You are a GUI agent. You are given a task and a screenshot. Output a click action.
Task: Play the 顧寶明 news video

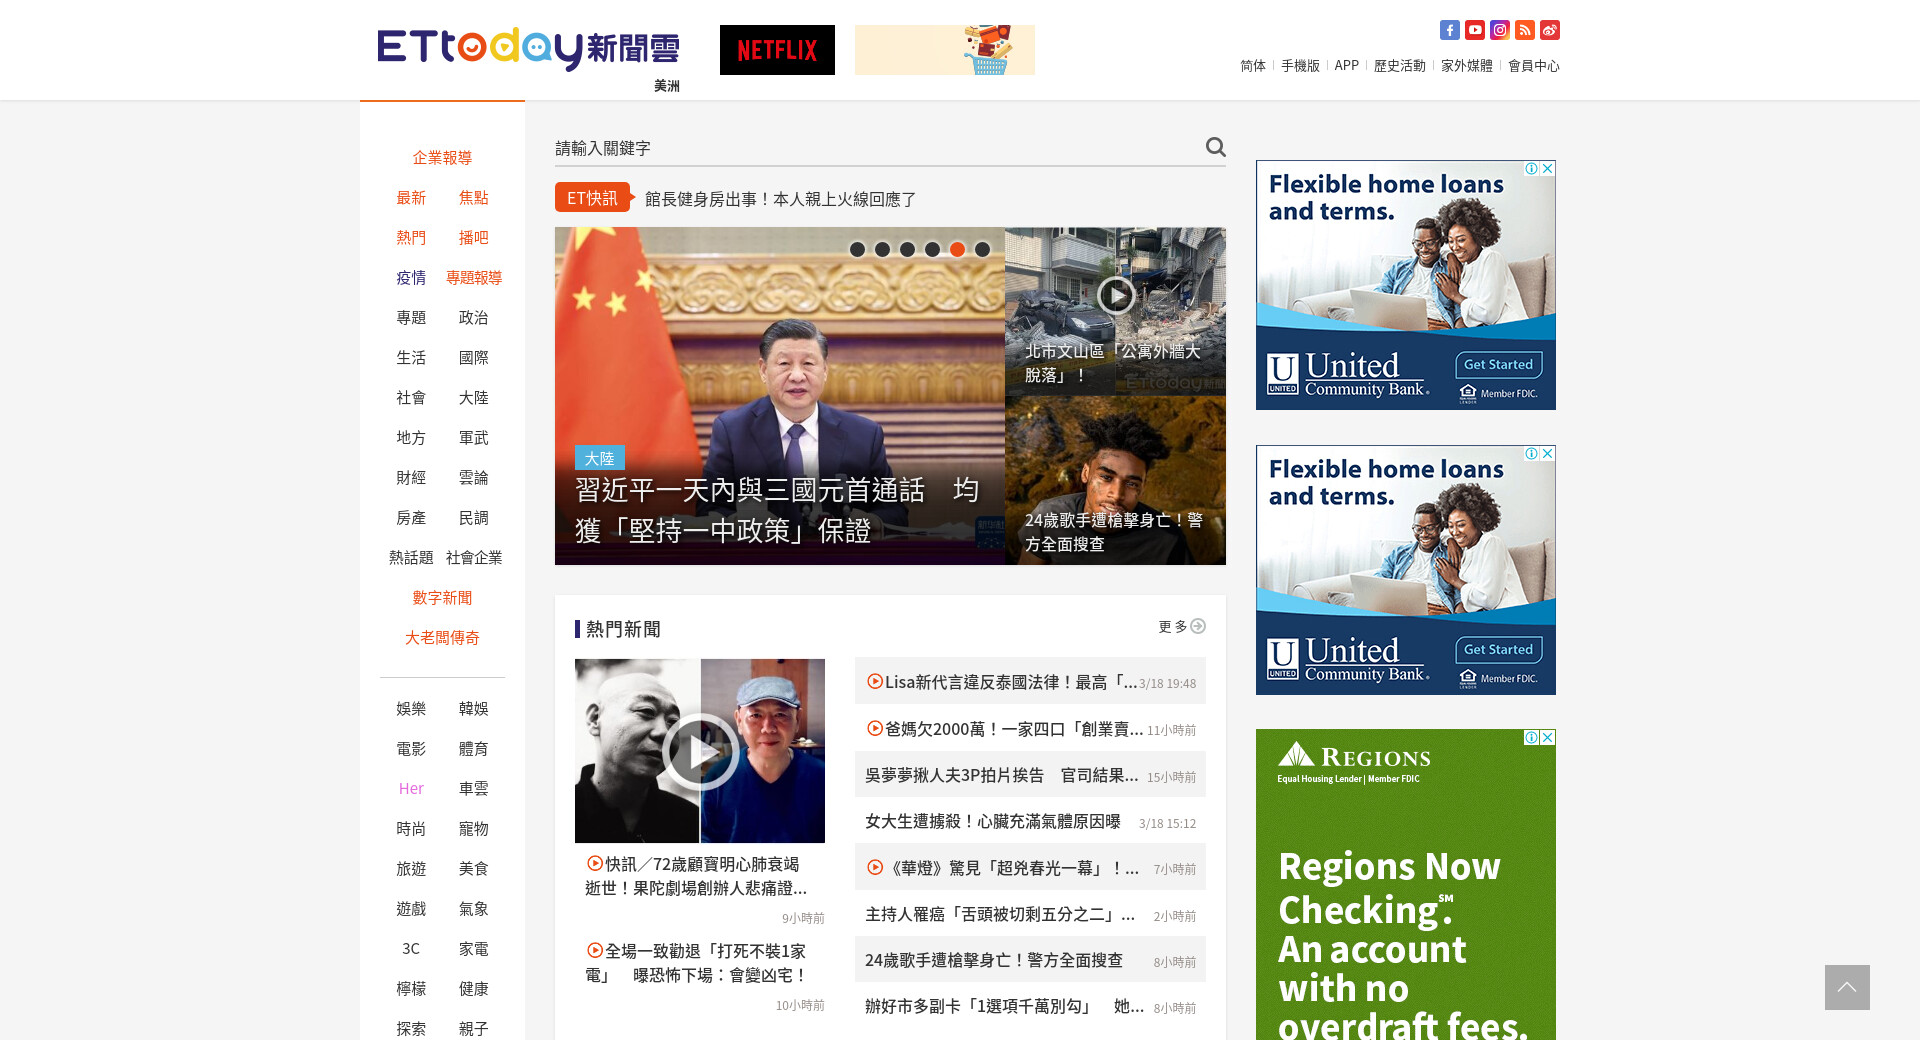[700, 751]
